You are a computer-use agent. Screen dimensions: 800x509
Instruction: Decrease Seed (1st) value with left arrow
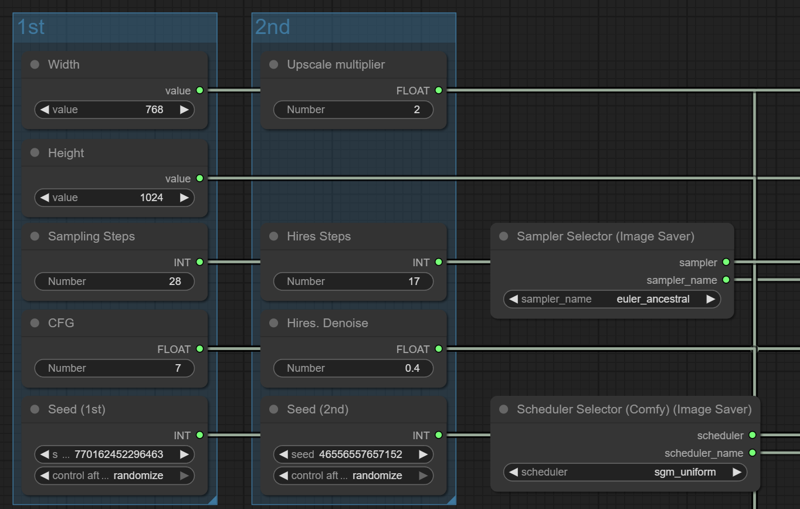(44, 454)
